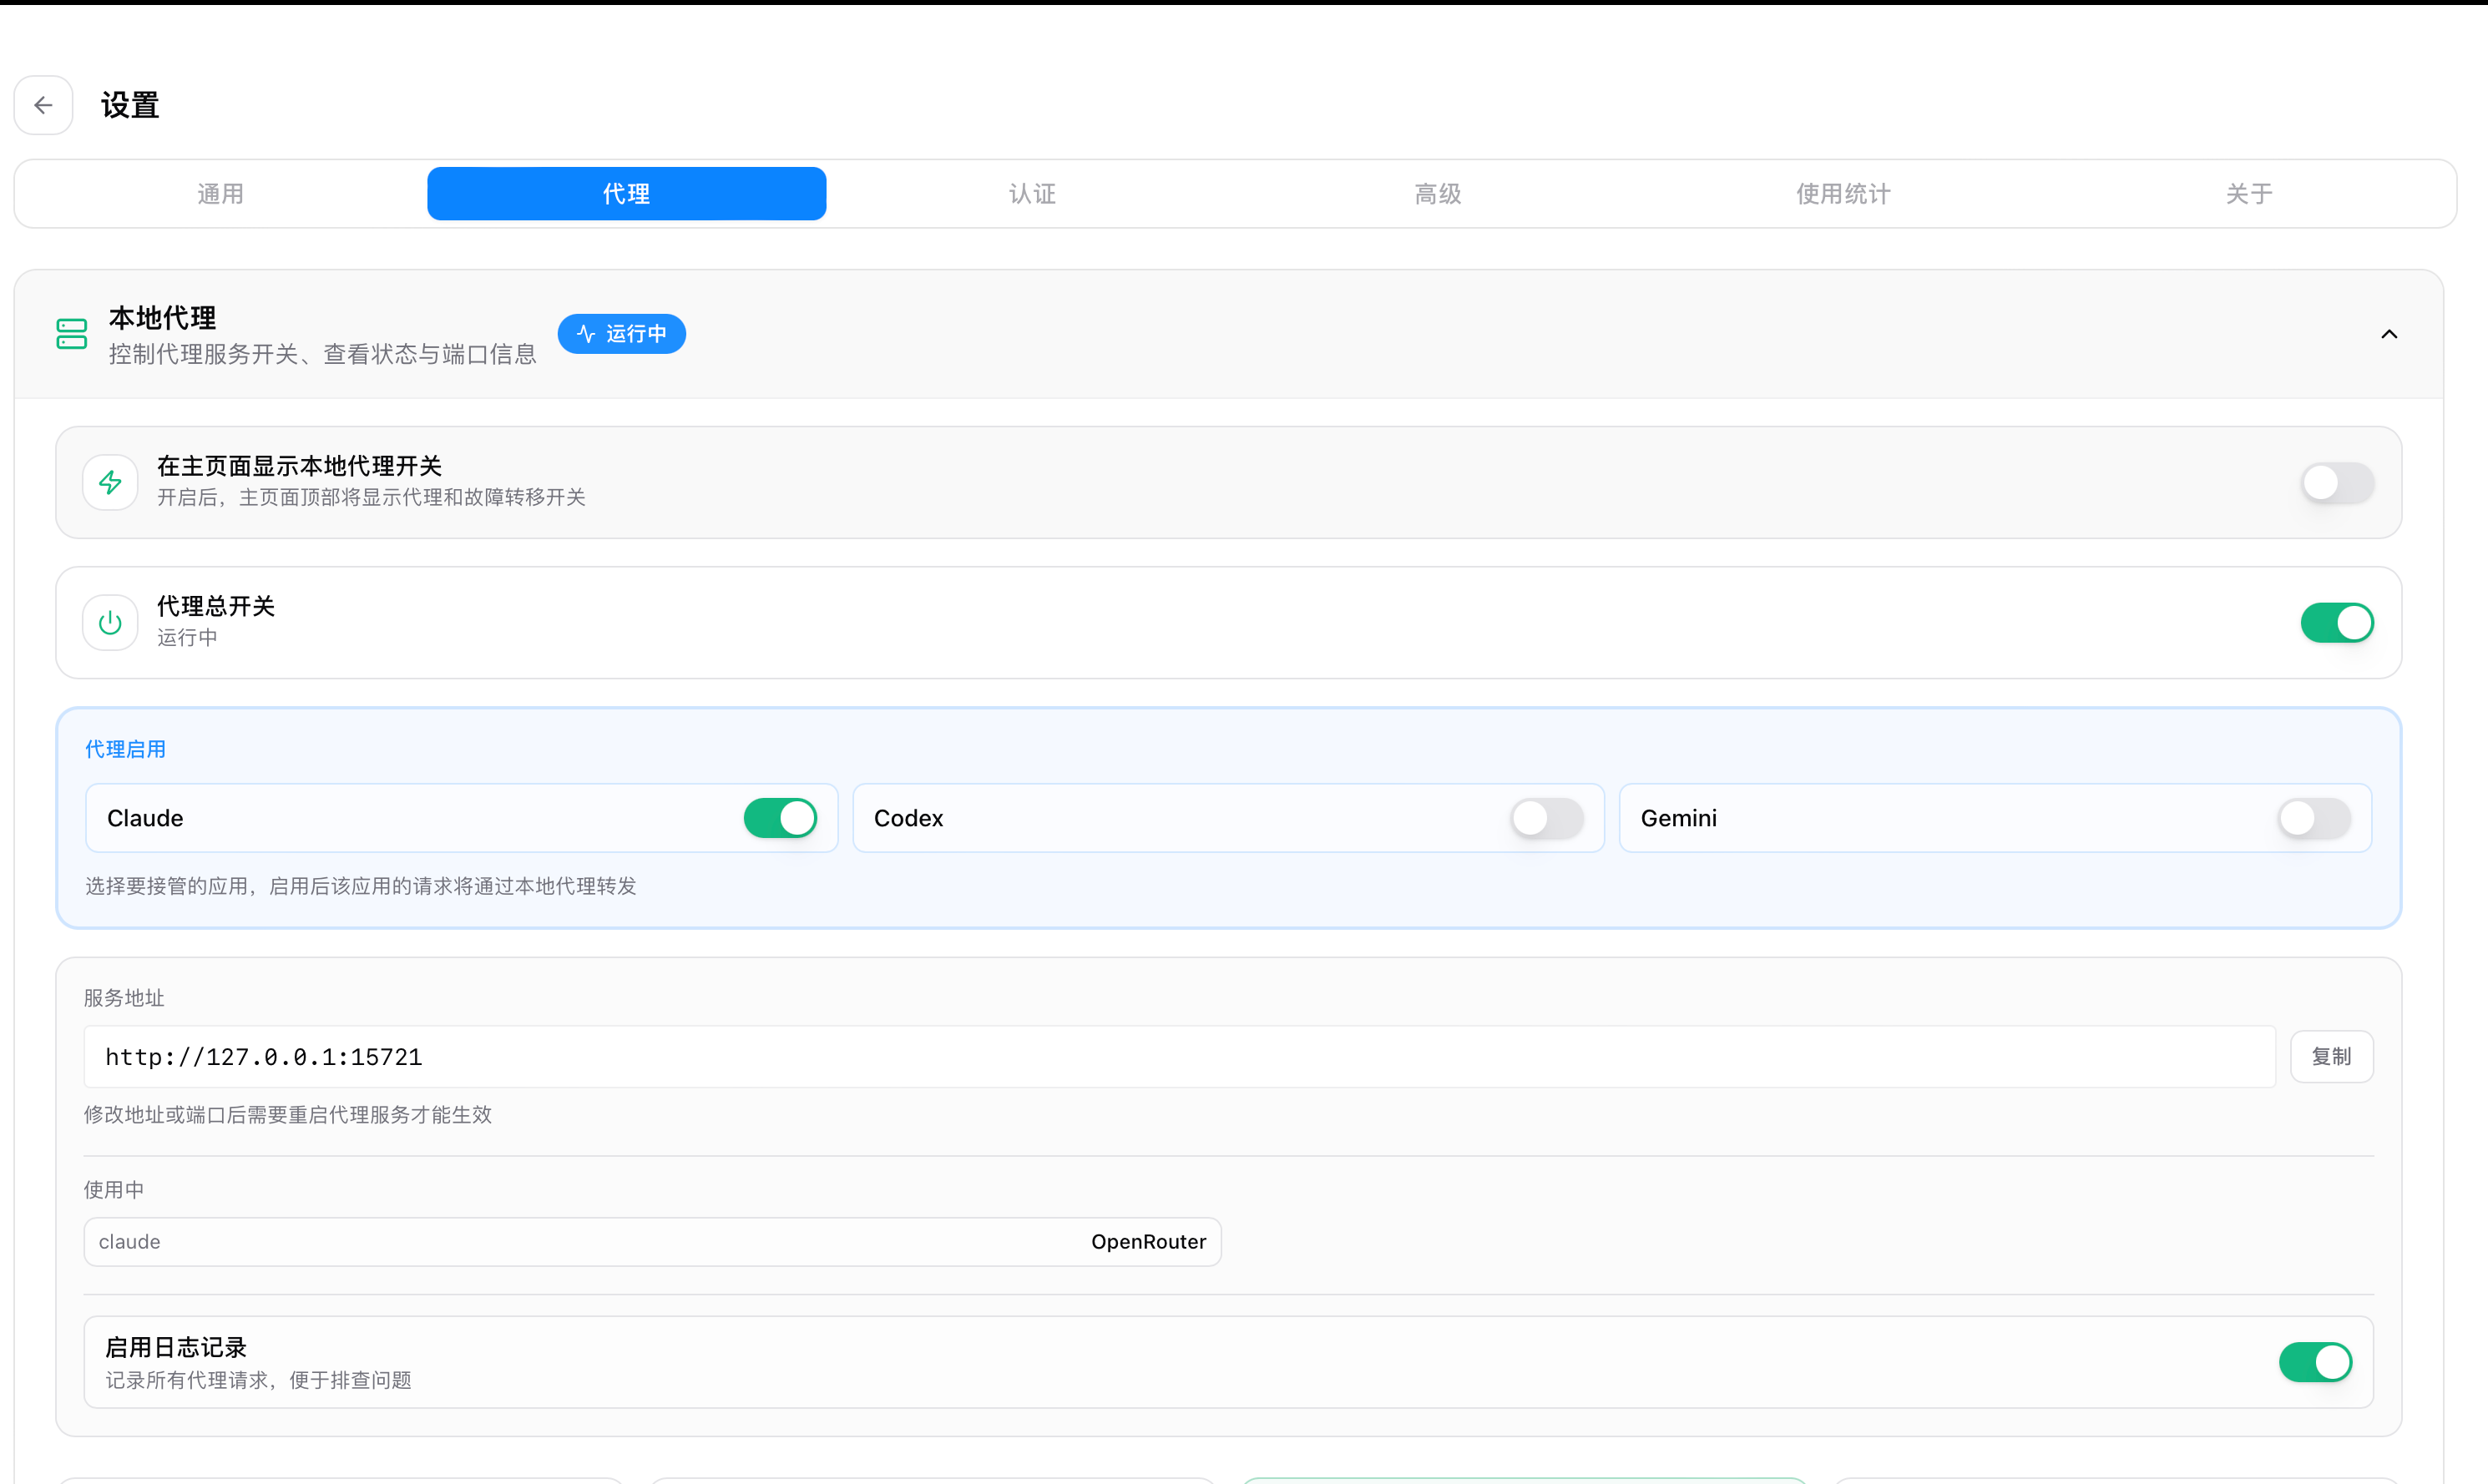Click the local proxy server icon
The height and width of the screenshot is (1484, 2488).
pyautogui.click(x=72, y=334)
